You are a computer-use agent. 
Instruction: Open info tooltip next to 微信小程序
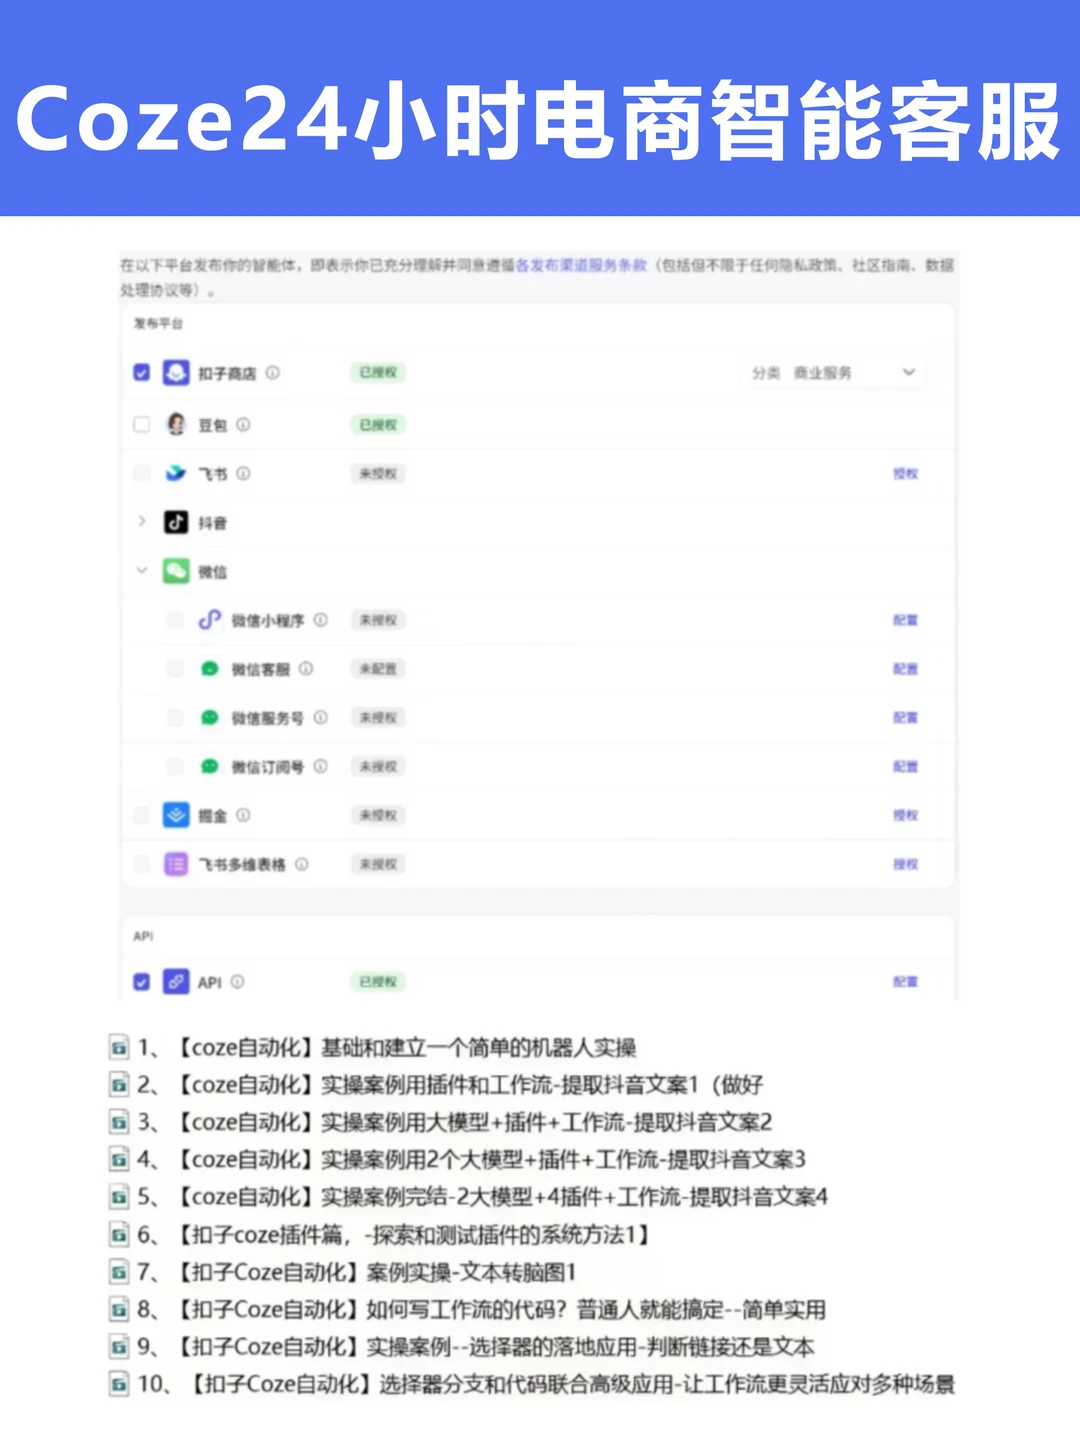[320, 620]
